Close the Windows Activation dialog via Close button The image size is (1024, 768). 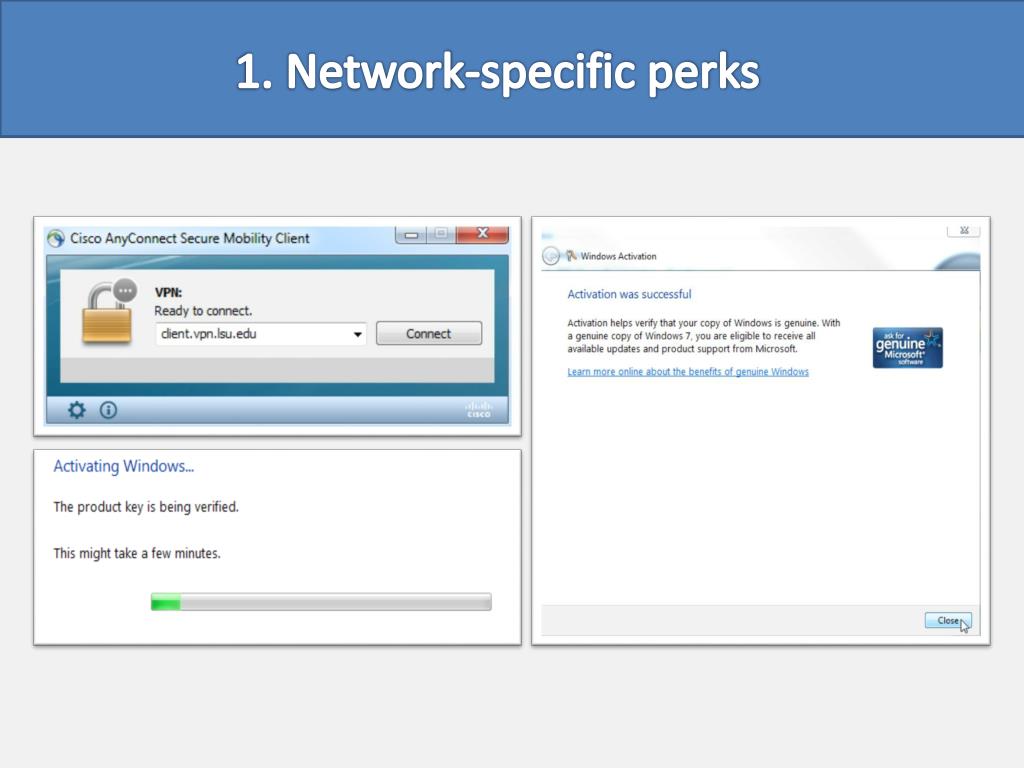coord(948,620)
